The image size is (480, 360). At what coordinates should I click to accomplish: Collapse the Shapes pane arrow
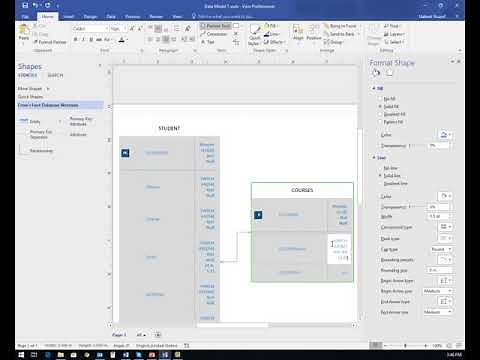pos(100,66)
